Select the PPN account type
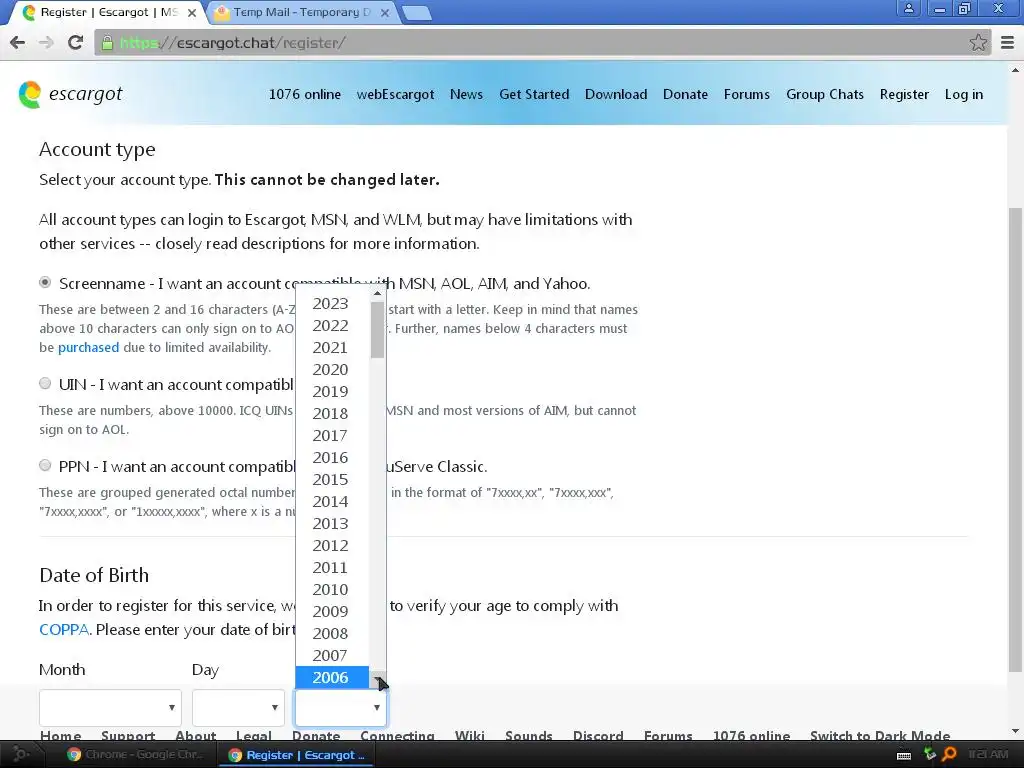 coord(45,465)
